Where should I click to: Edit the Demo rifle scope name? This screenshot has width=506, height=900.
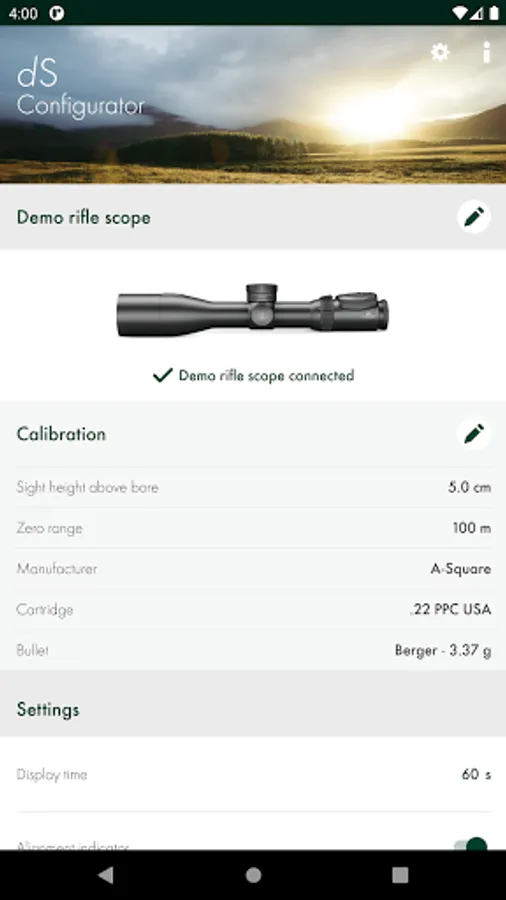point(474,217)
